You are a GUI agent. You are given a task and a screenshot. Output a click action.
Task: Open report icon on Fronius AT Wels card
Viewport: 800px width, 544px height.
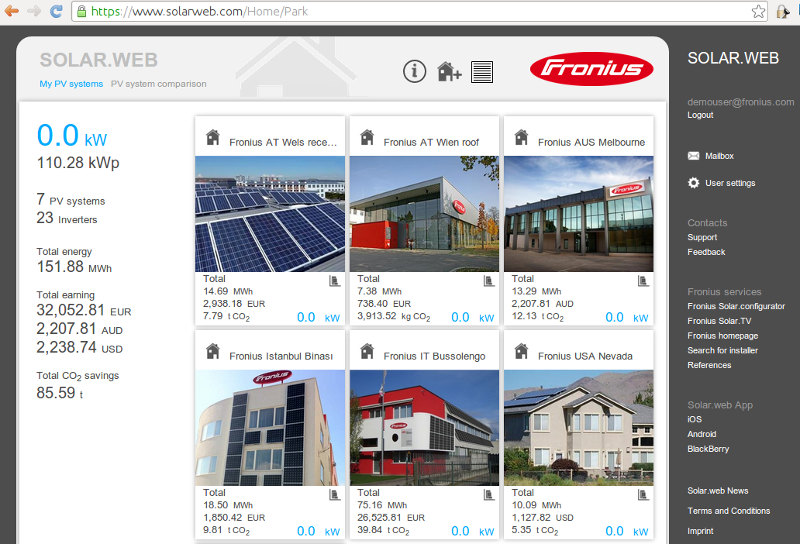(334, 281)
